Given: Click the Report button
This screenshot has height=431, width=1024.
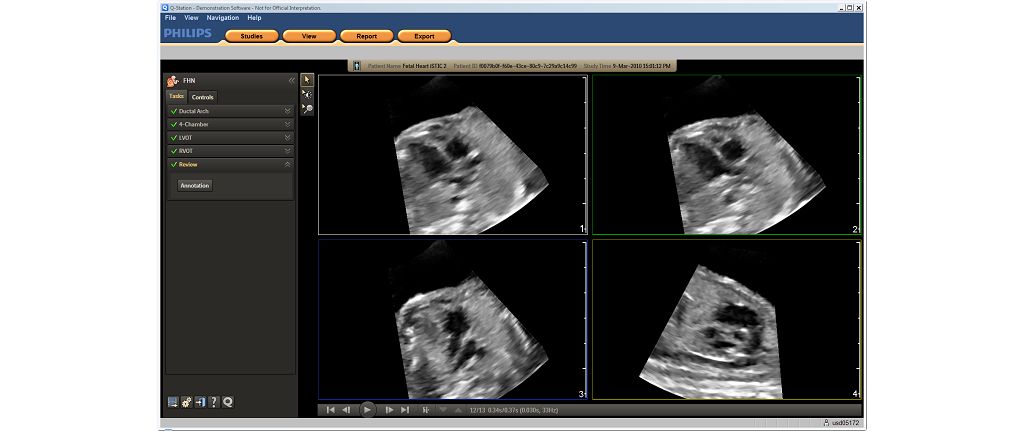Looking at the screenshot, I should [x=367, y=37].
